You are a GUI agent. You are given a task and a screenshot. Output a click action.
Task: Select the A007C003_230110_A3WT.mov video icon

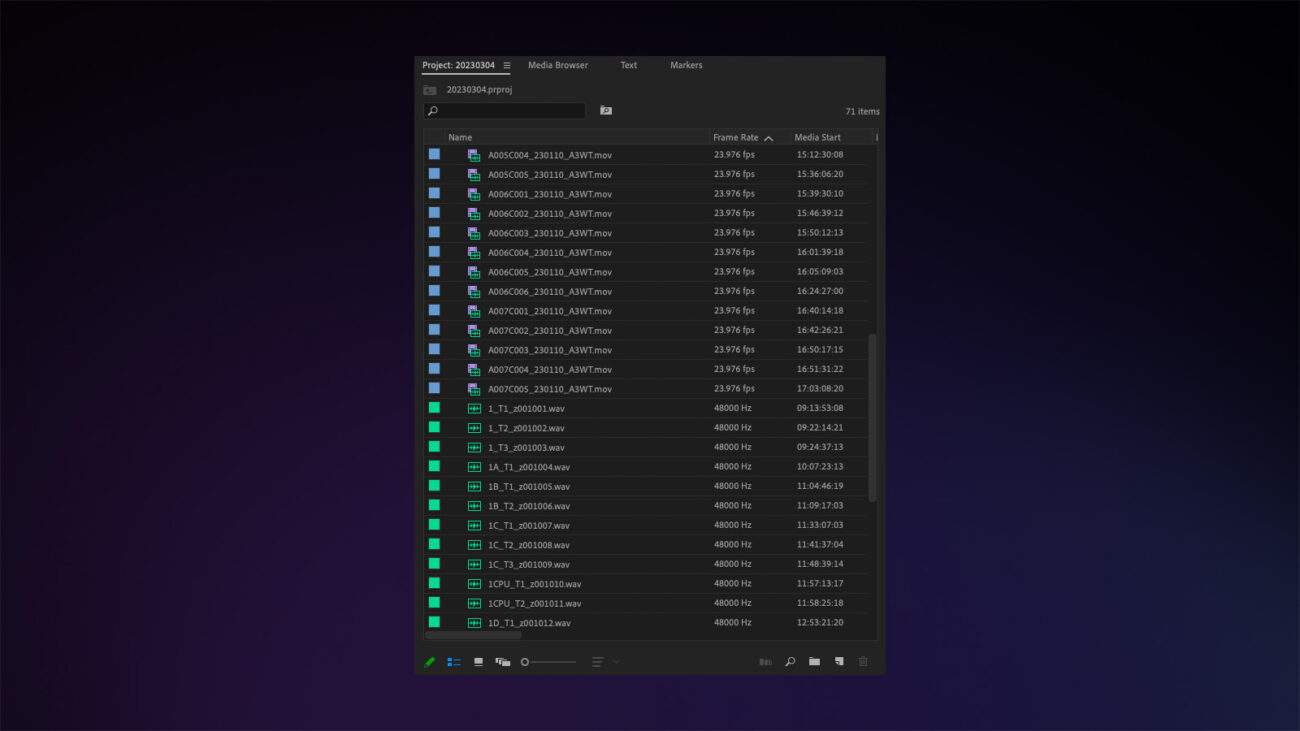473,349
